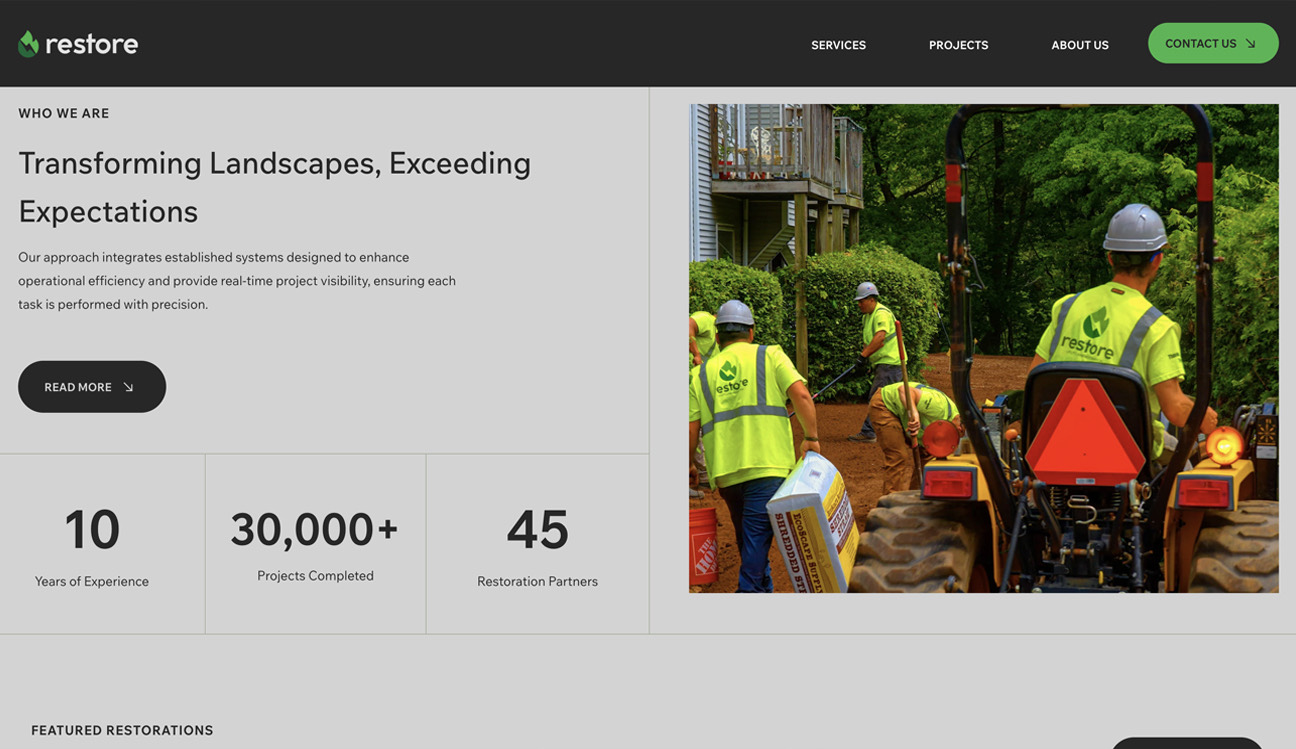
Task: Click the Read More button
Action: (92, 387)
